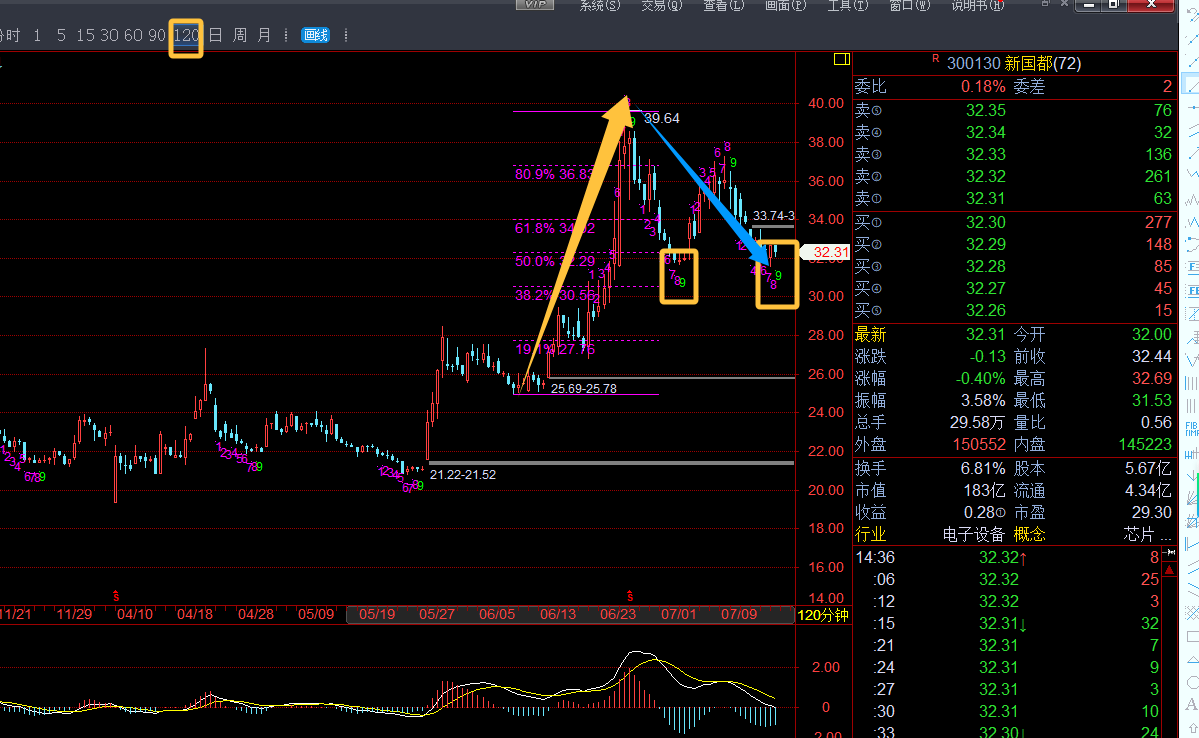The image size is (1199, 738).
Task: Click the 40.00 price axis value
Action: pyautogui.click(x=826, y=103)
